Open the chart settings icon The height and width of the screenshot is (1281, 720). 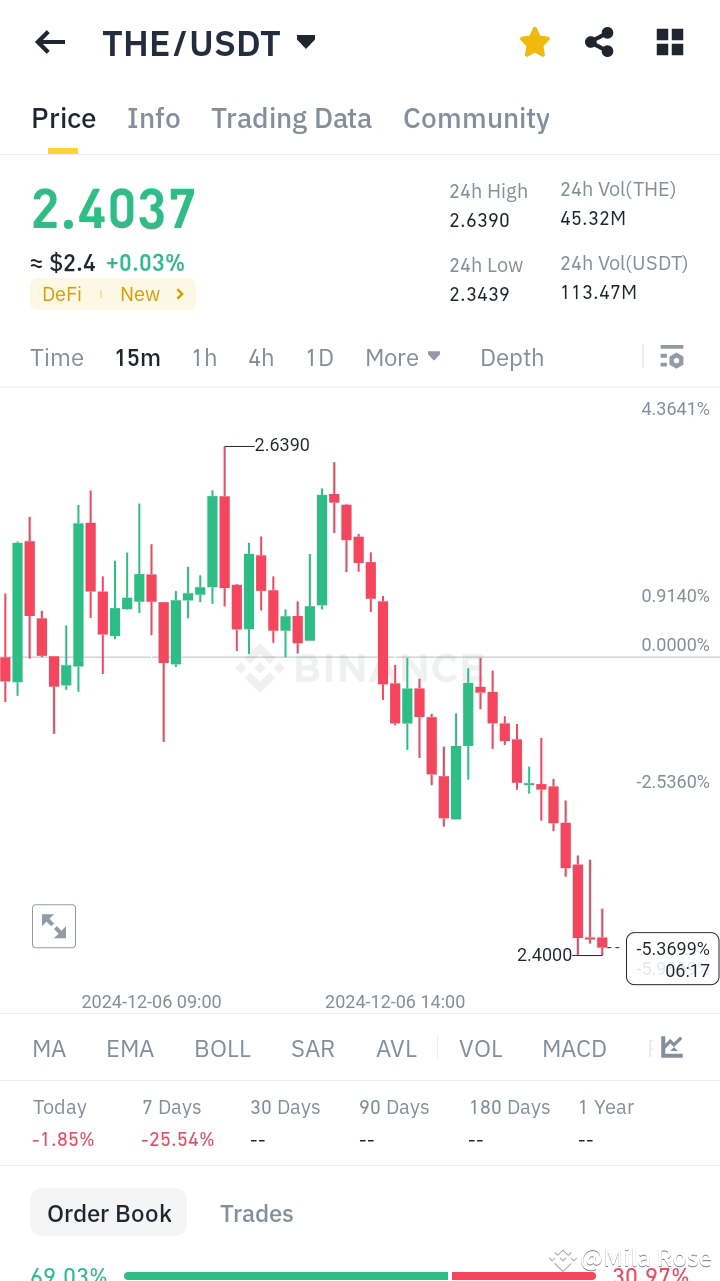coord(671,357)
